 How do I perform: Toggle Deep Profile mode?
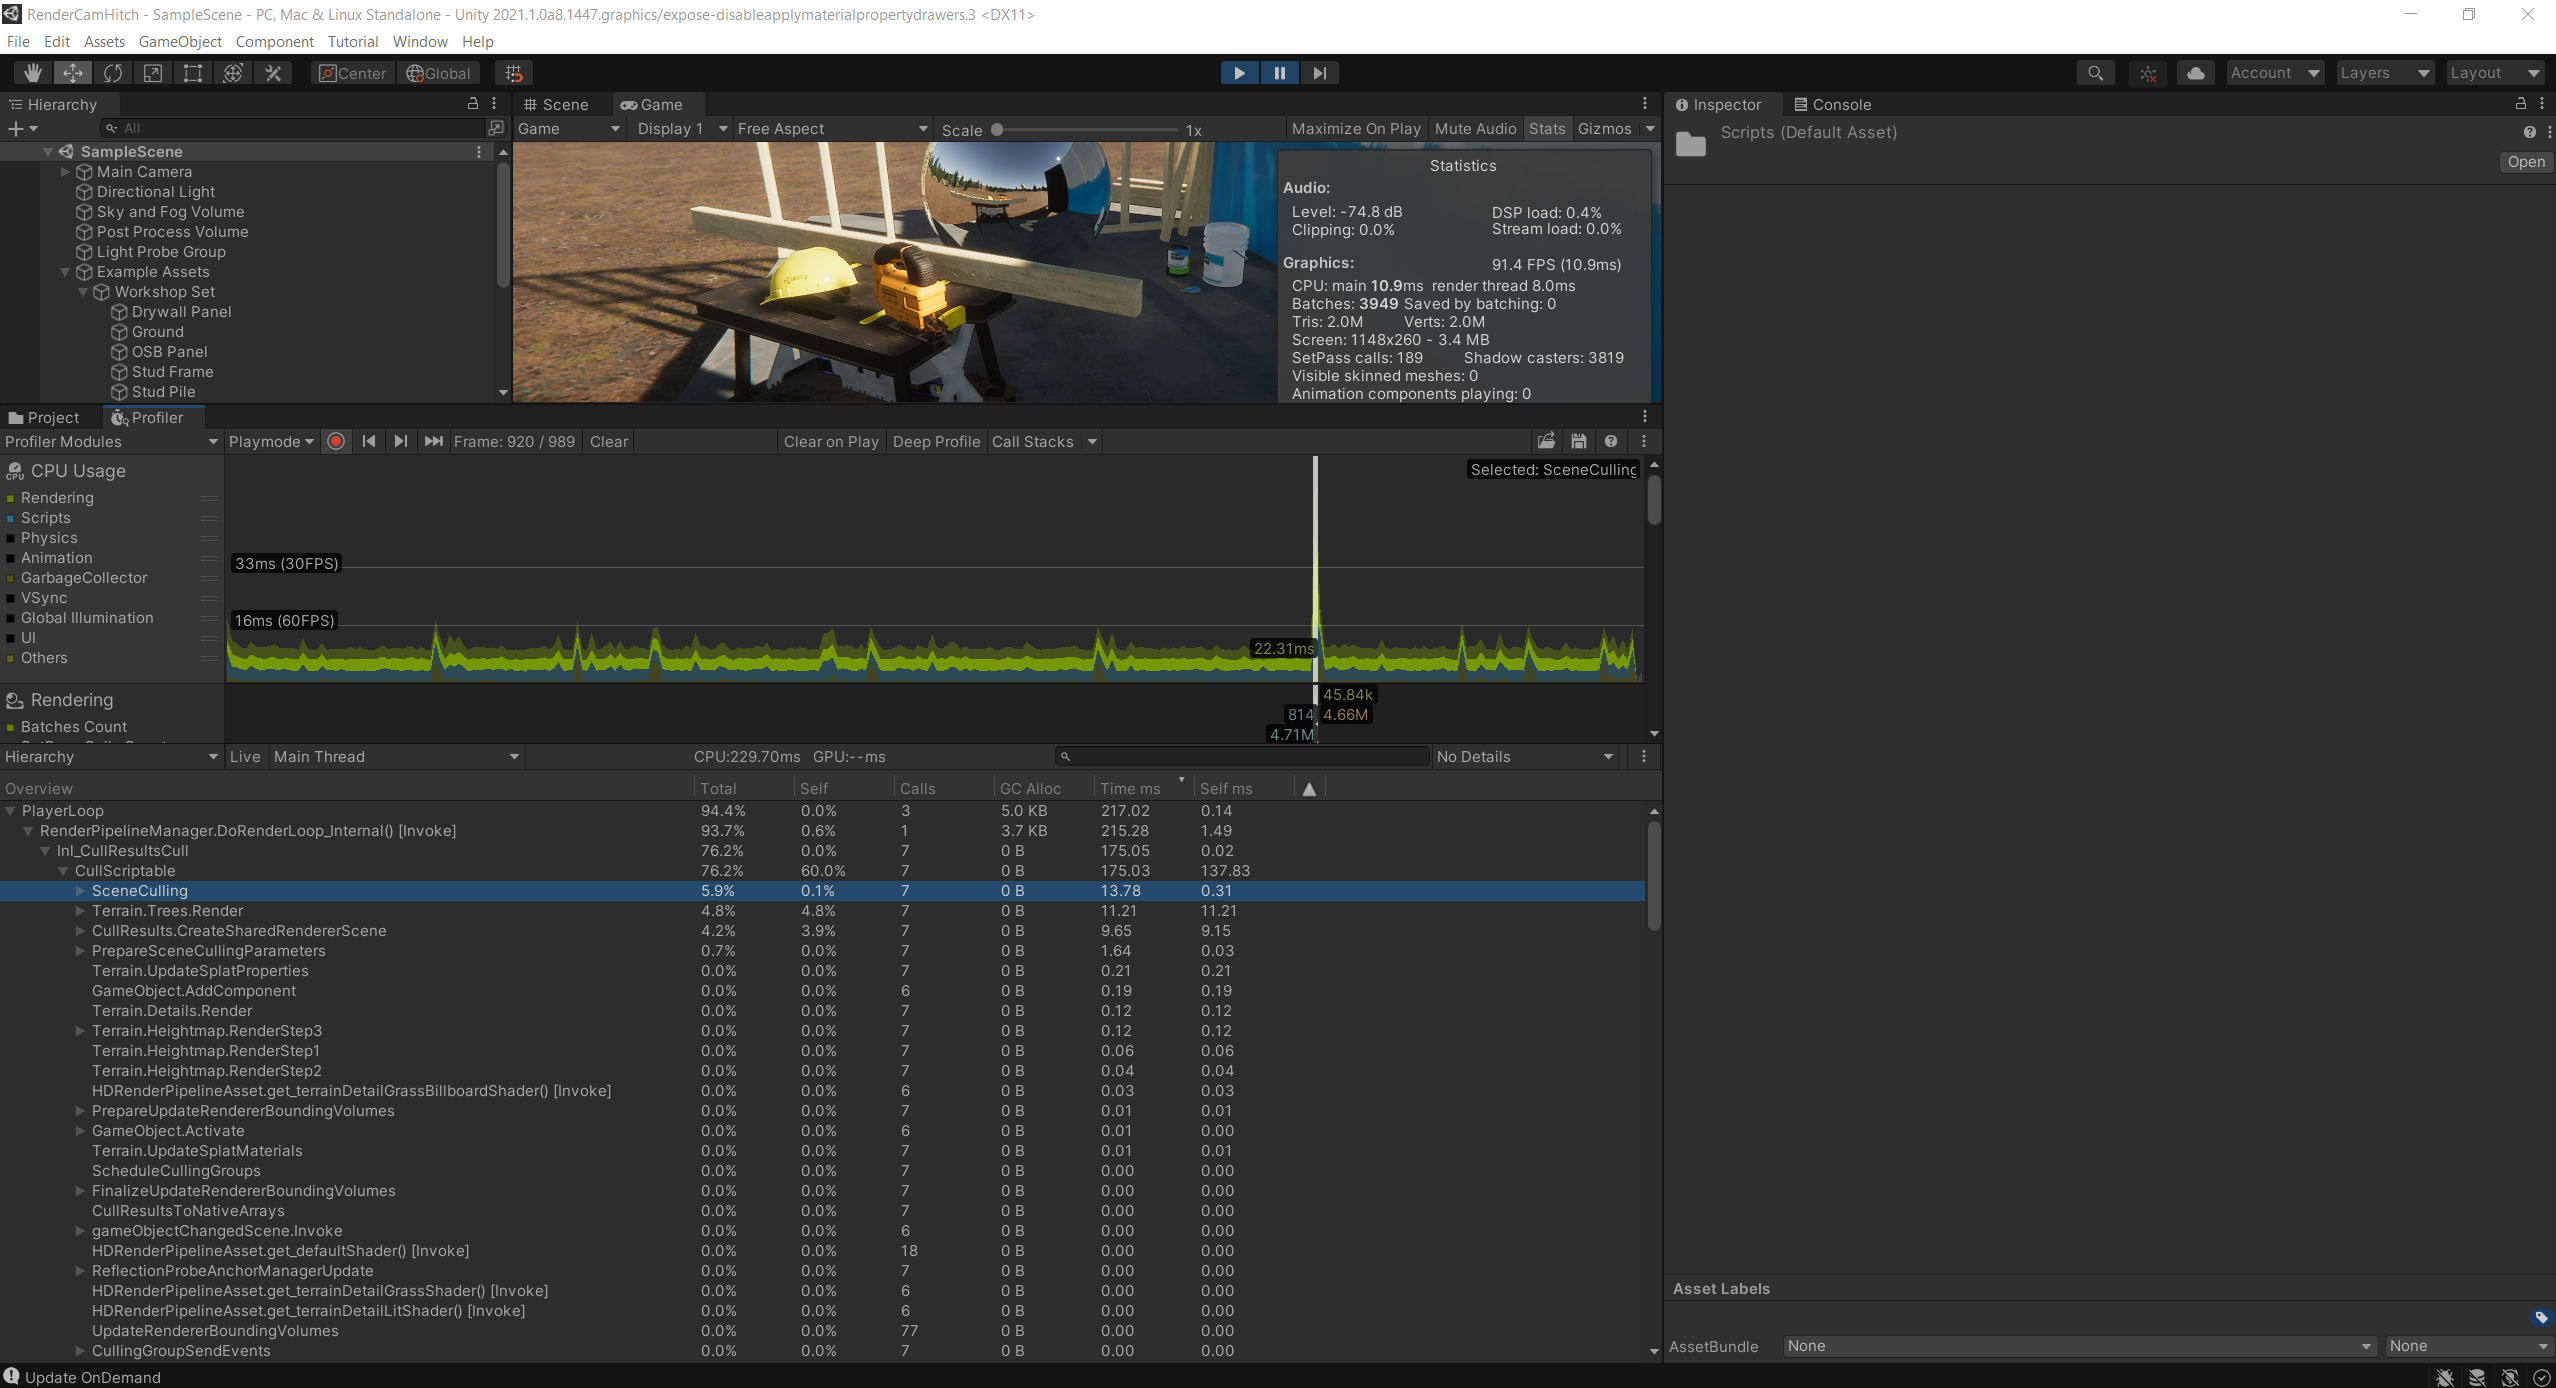[935, 442]
